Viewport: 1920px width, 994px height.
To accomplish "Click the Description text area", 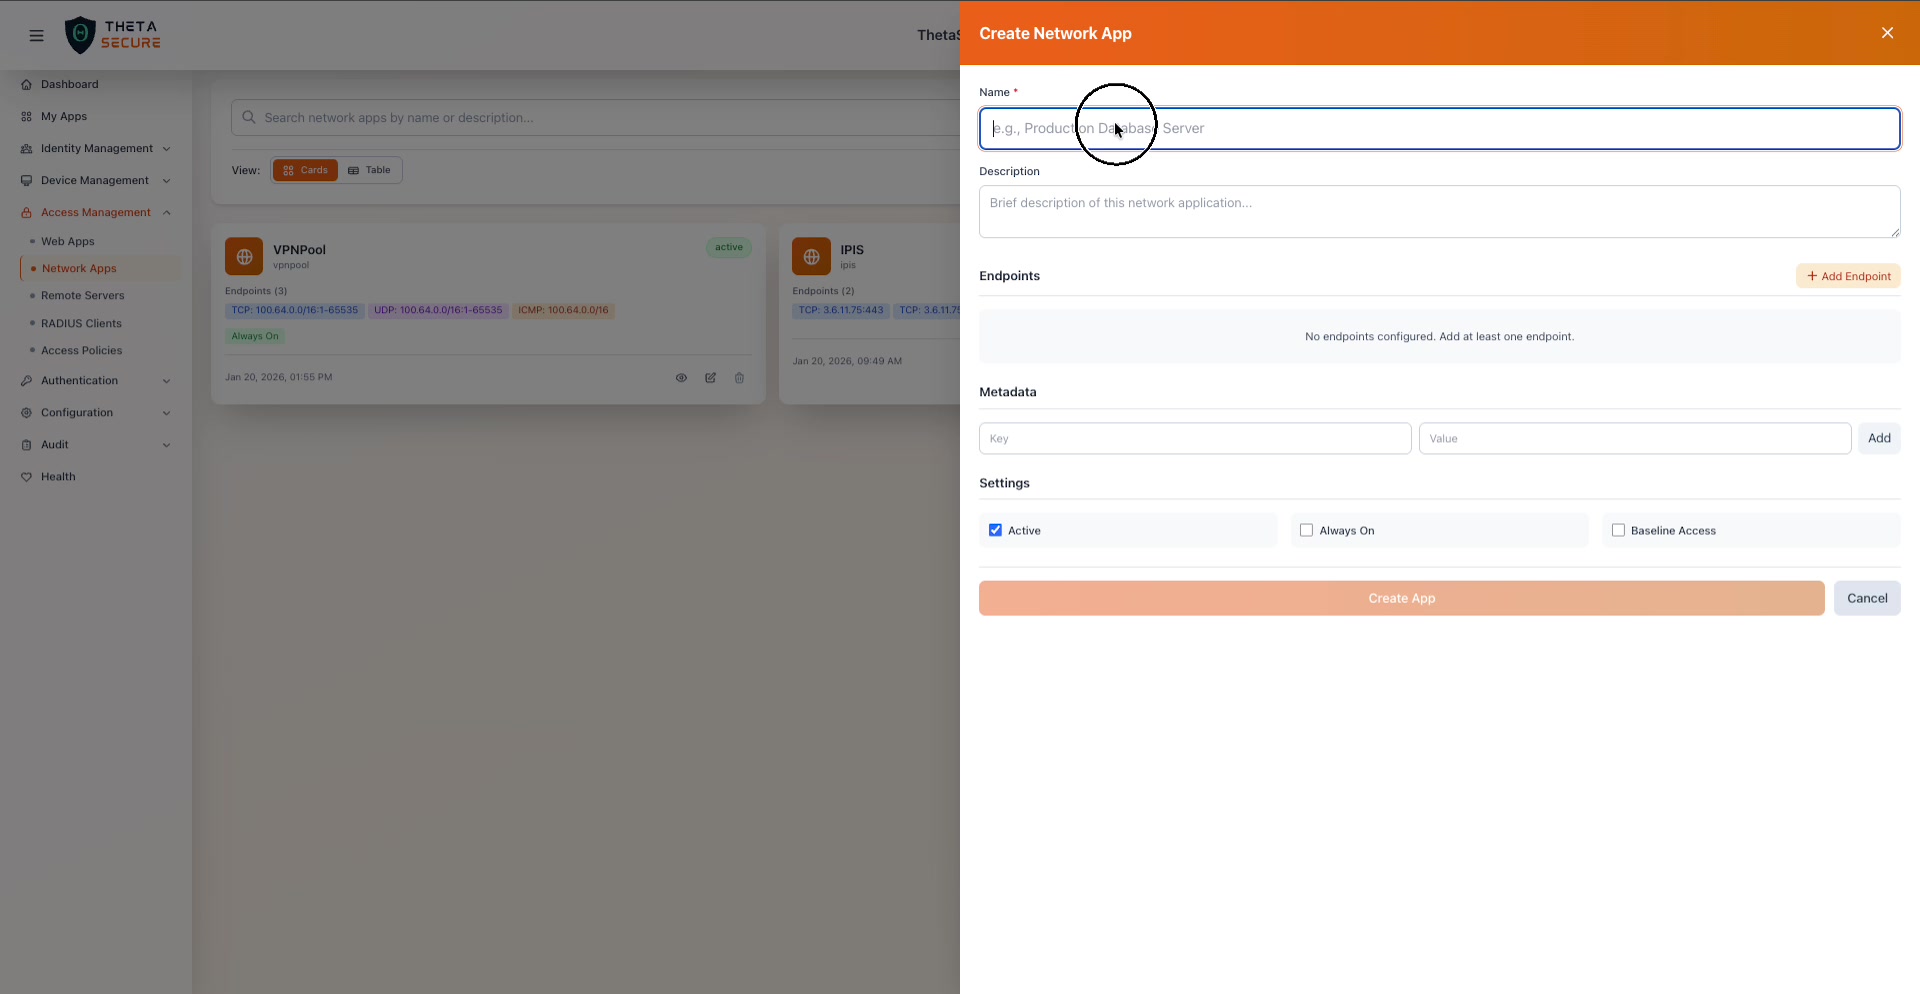I will click(1438, 211).
